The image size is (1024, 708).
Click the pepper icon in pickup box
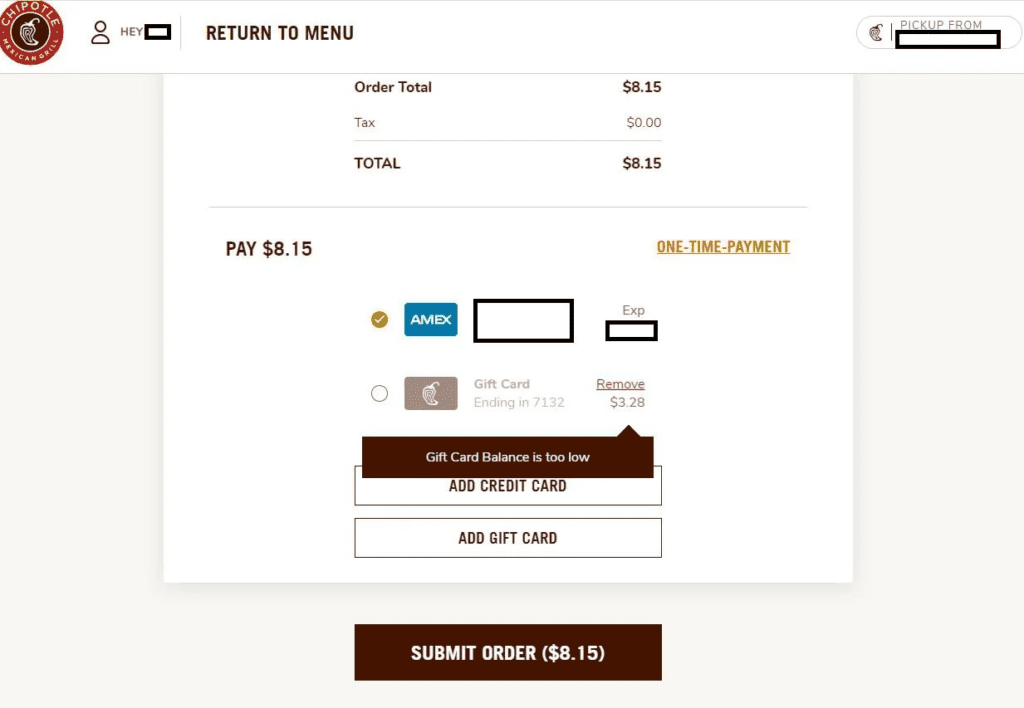pyautogui.click(x=876, y=33)
